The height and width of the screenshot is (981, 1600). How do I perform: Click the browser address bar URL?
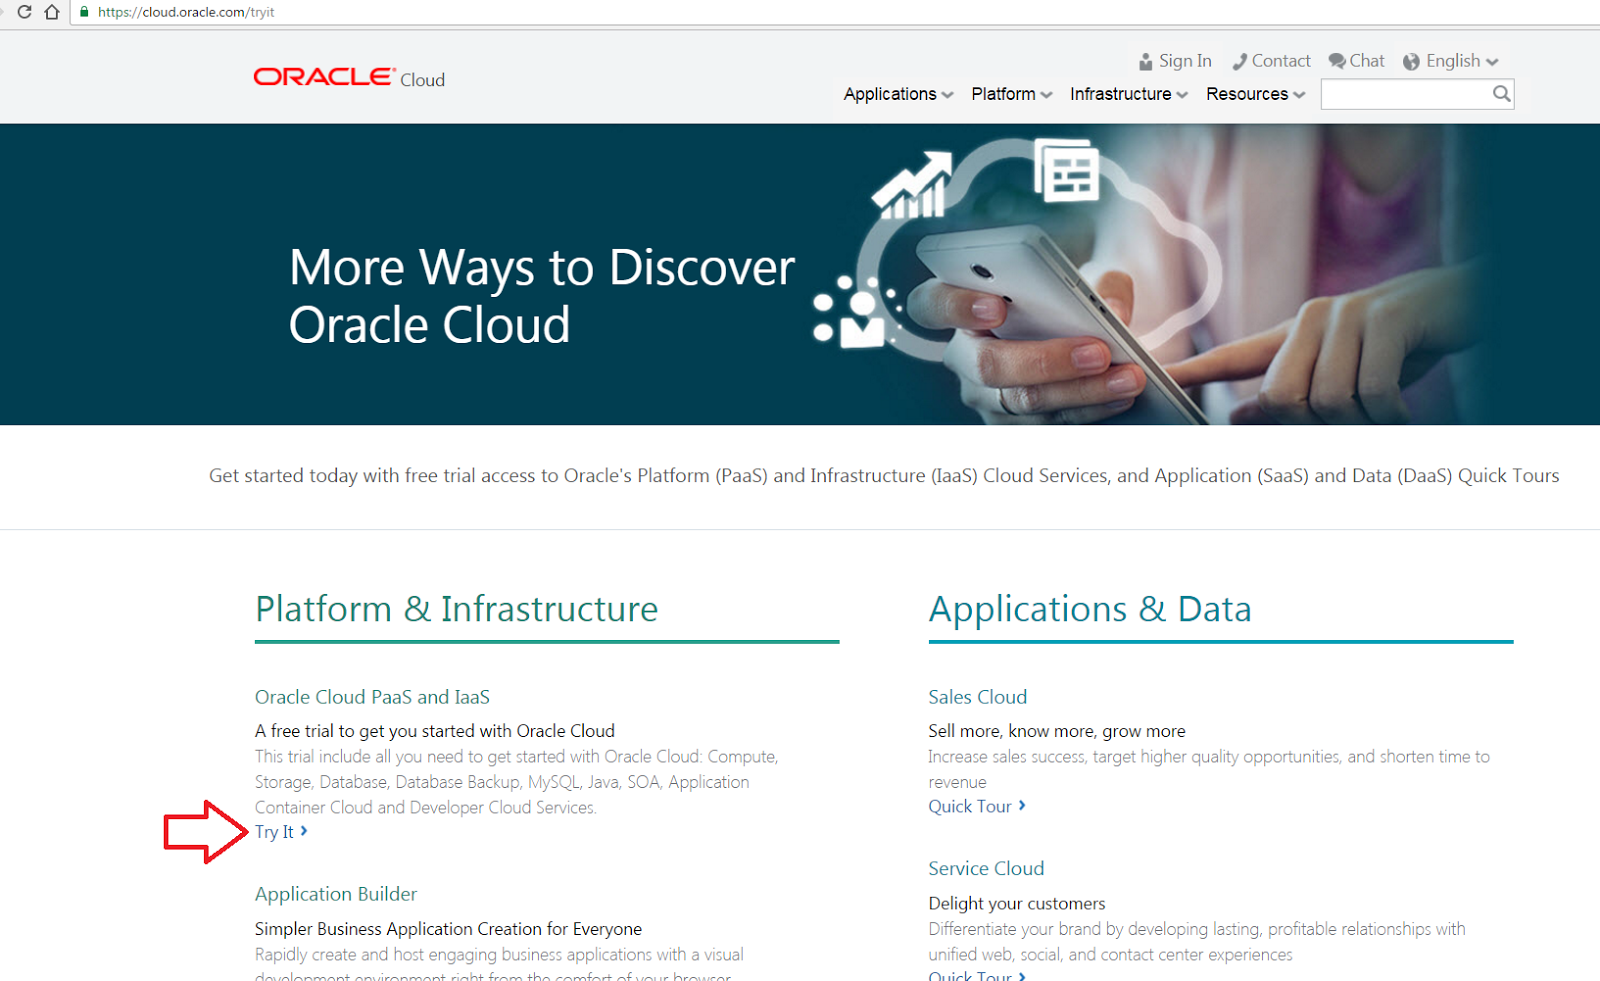(186, 12)
